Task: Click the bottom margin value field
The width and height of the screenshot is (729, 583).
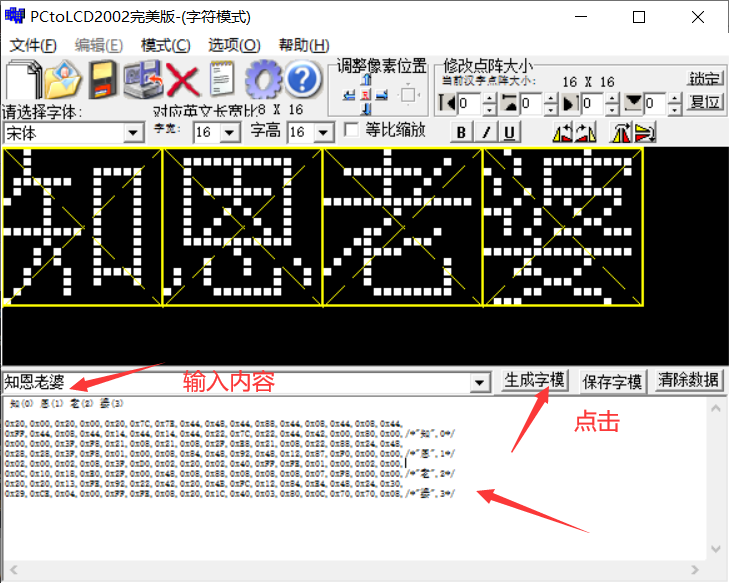Action: pyautogui.click(x=656, y=103)
